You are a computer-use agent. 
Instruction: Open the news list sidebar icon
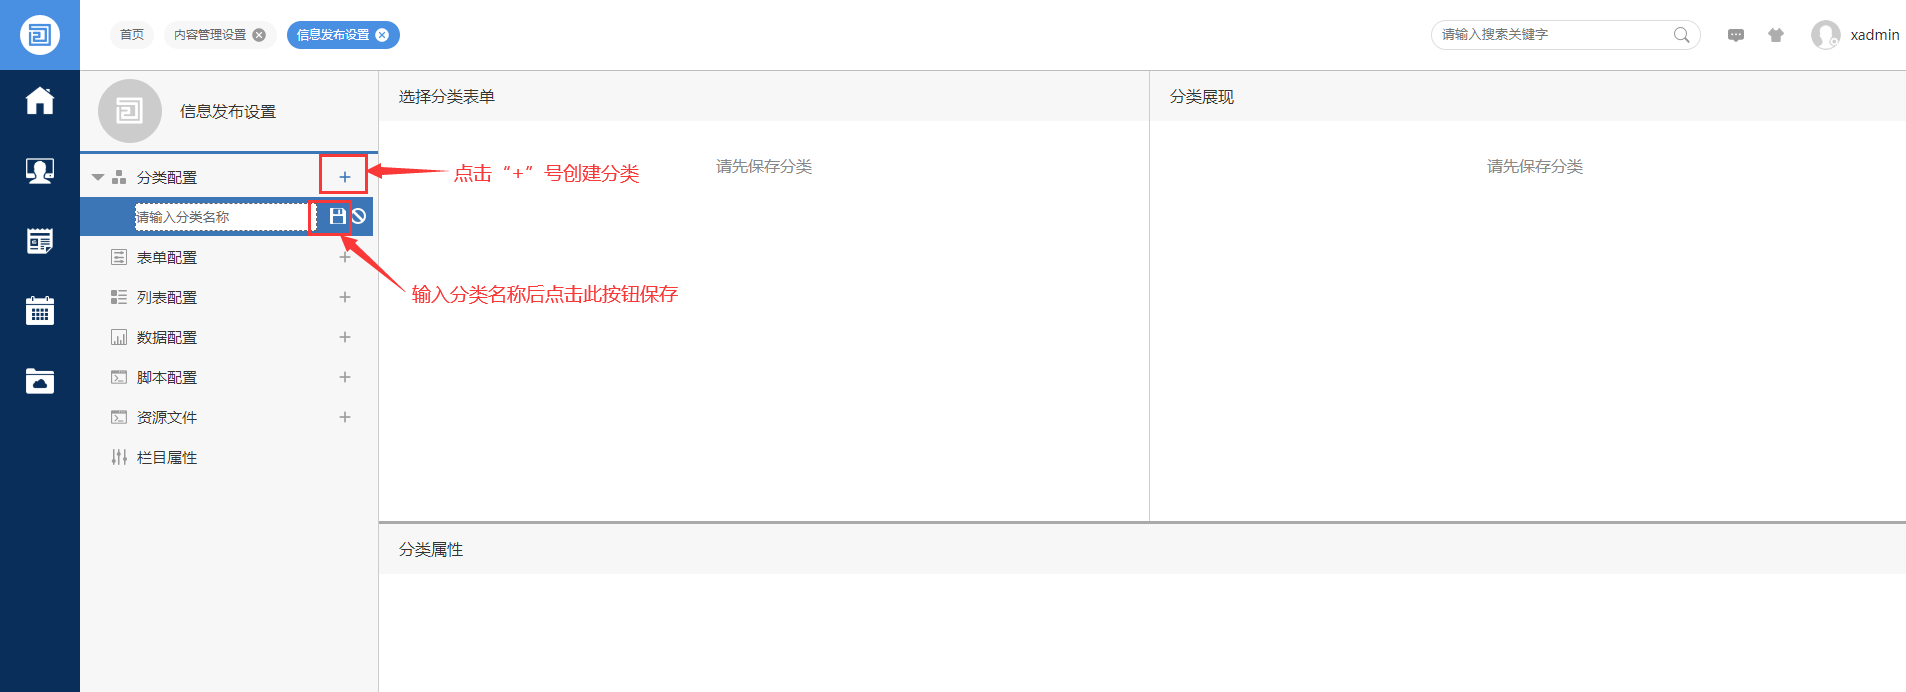(x=40, y=241)
